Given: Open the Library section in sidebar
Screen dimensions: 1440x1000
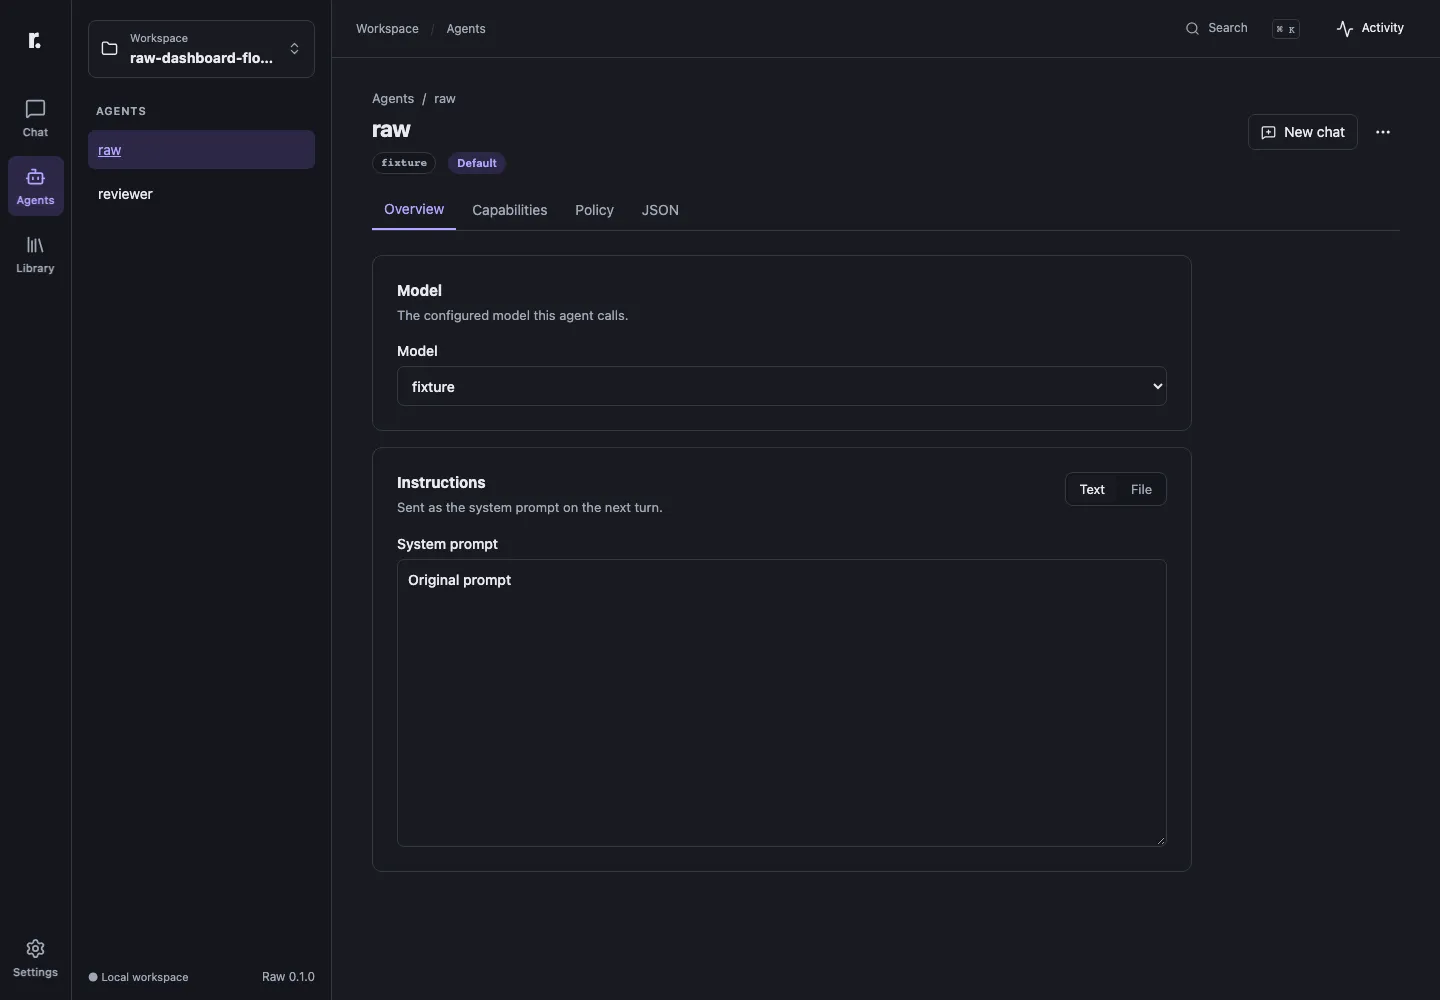Looking at the screenshot, I should point(35,254).
